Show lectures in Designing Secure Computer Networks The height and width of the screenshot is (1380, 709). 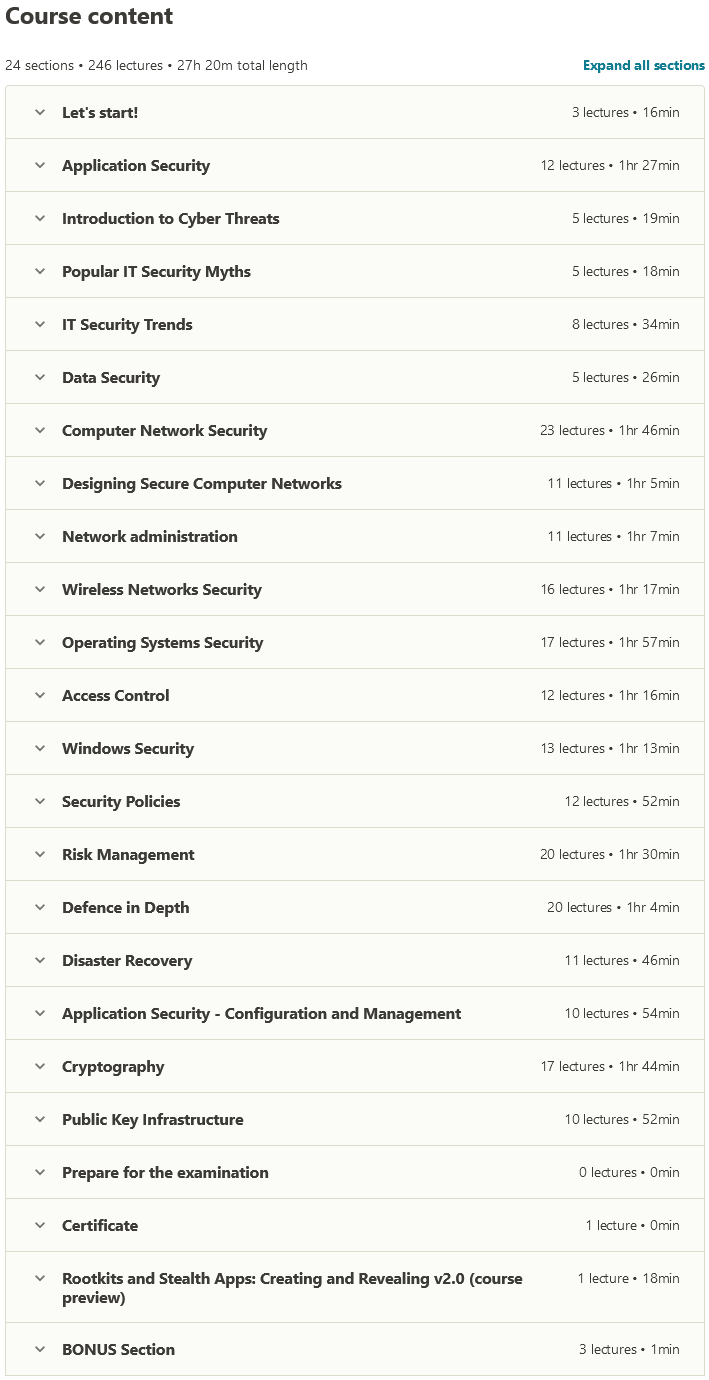coord(202,483)
